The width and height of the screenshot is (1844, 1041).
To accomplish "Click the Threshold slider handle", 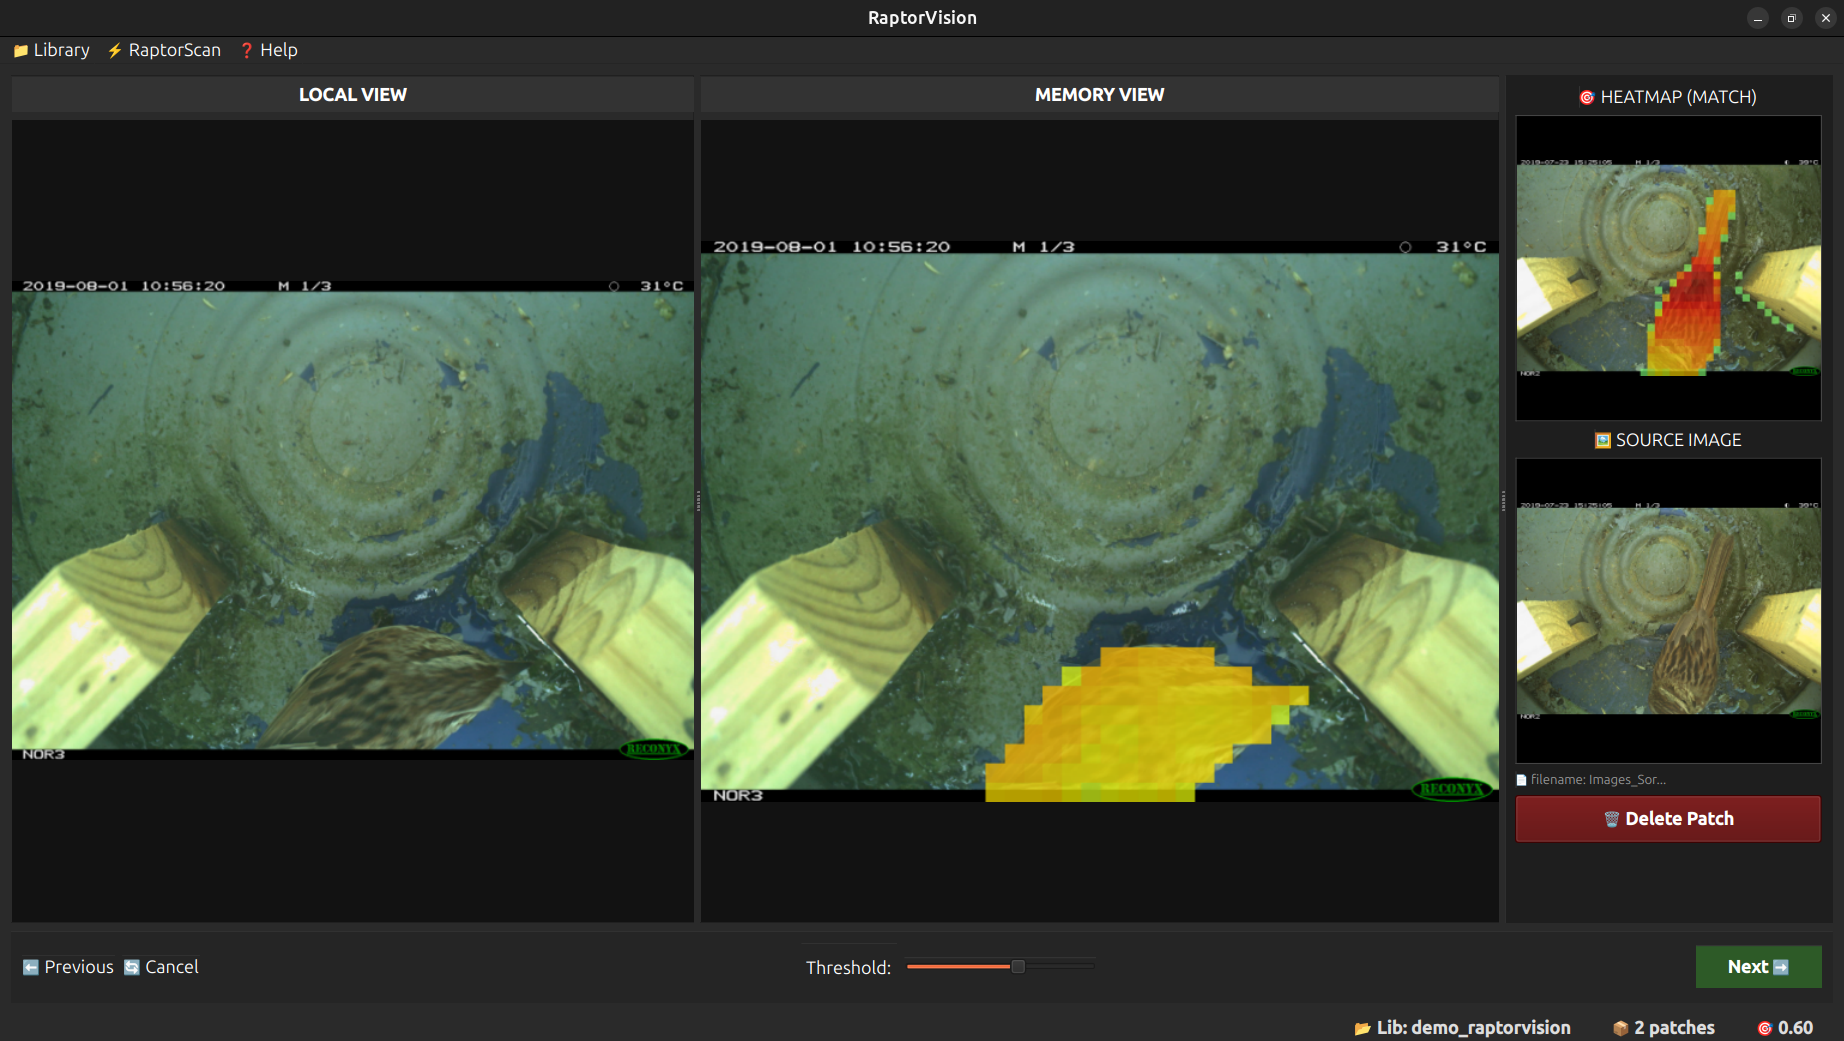I will tap(1018, 966).
